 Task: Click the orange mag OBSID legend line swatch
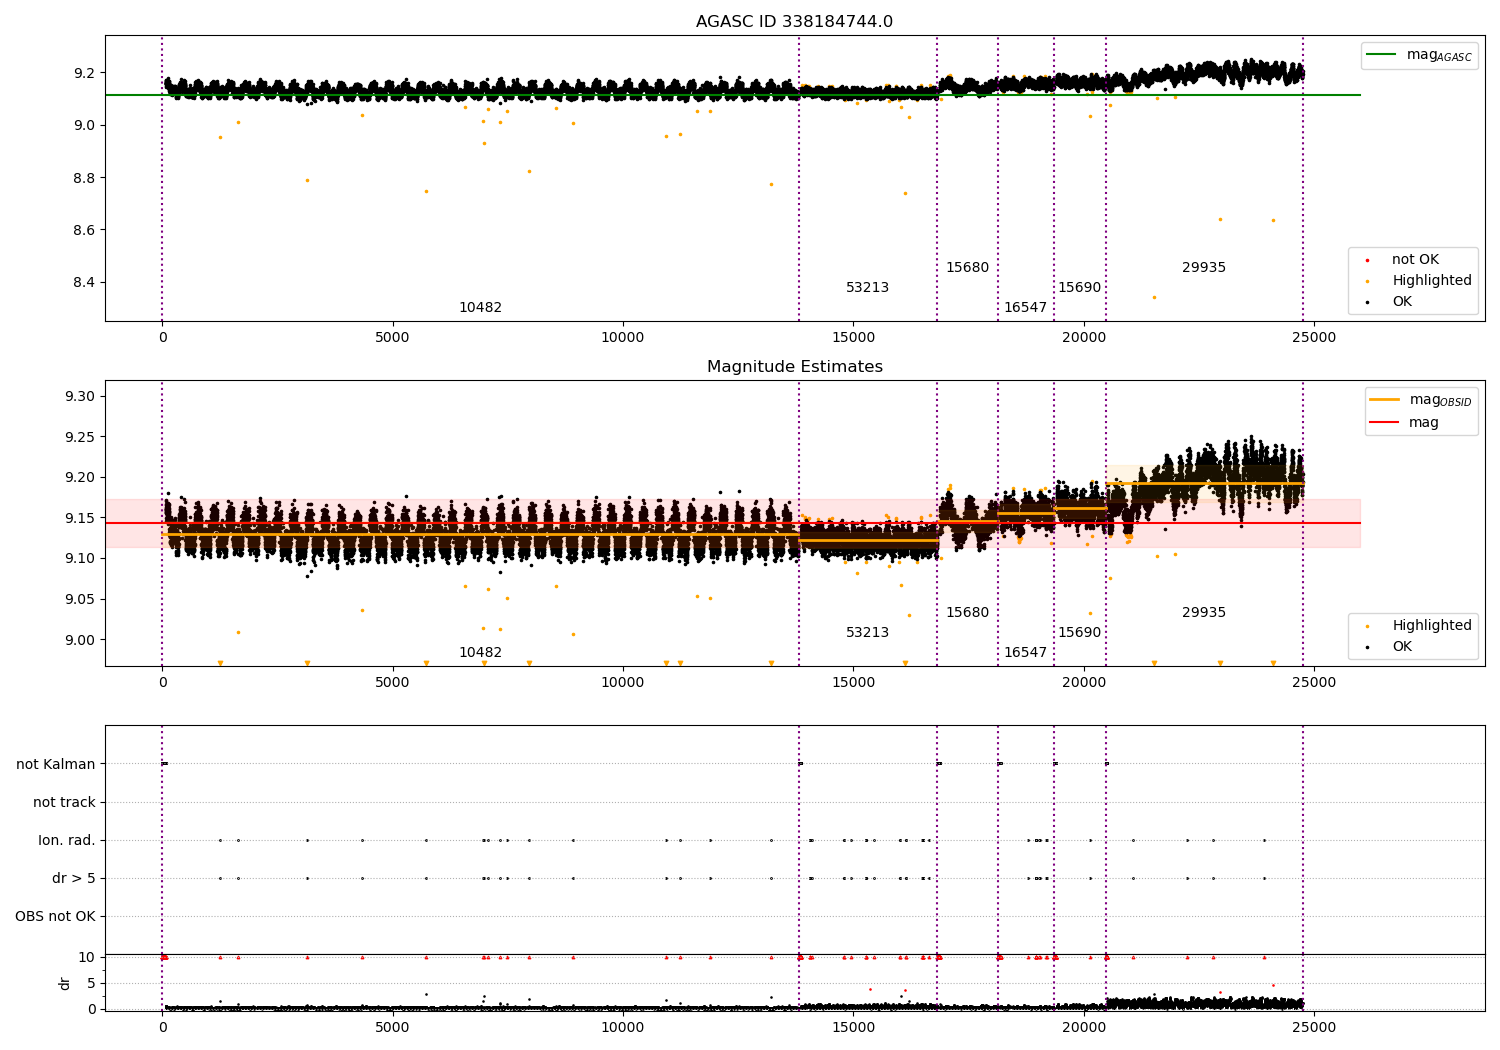point(1385,400)
